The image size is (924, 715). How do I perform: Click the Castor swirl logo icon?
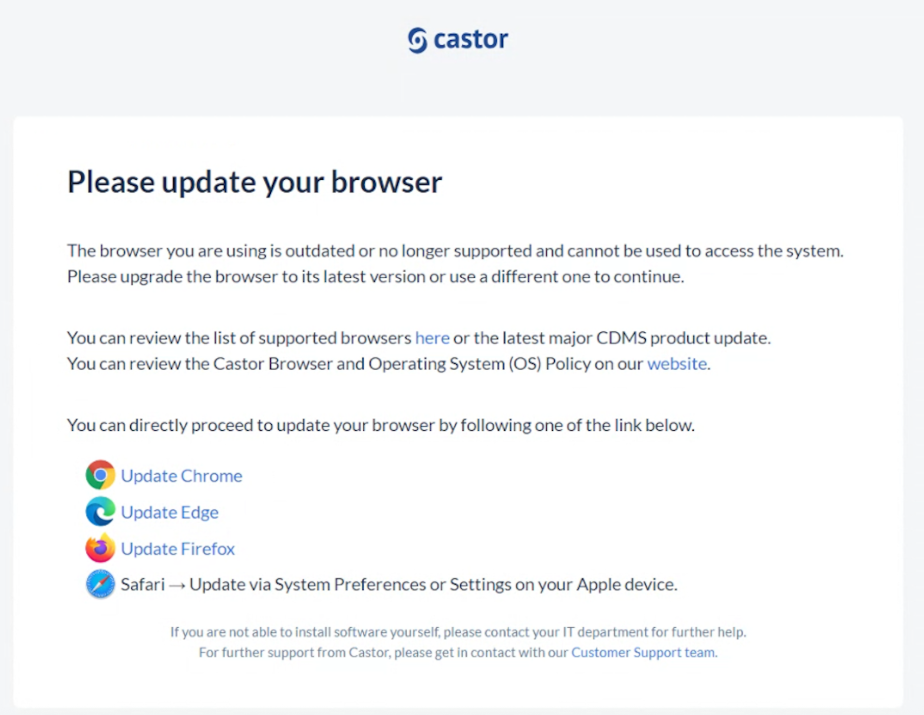tap(417, 40)
